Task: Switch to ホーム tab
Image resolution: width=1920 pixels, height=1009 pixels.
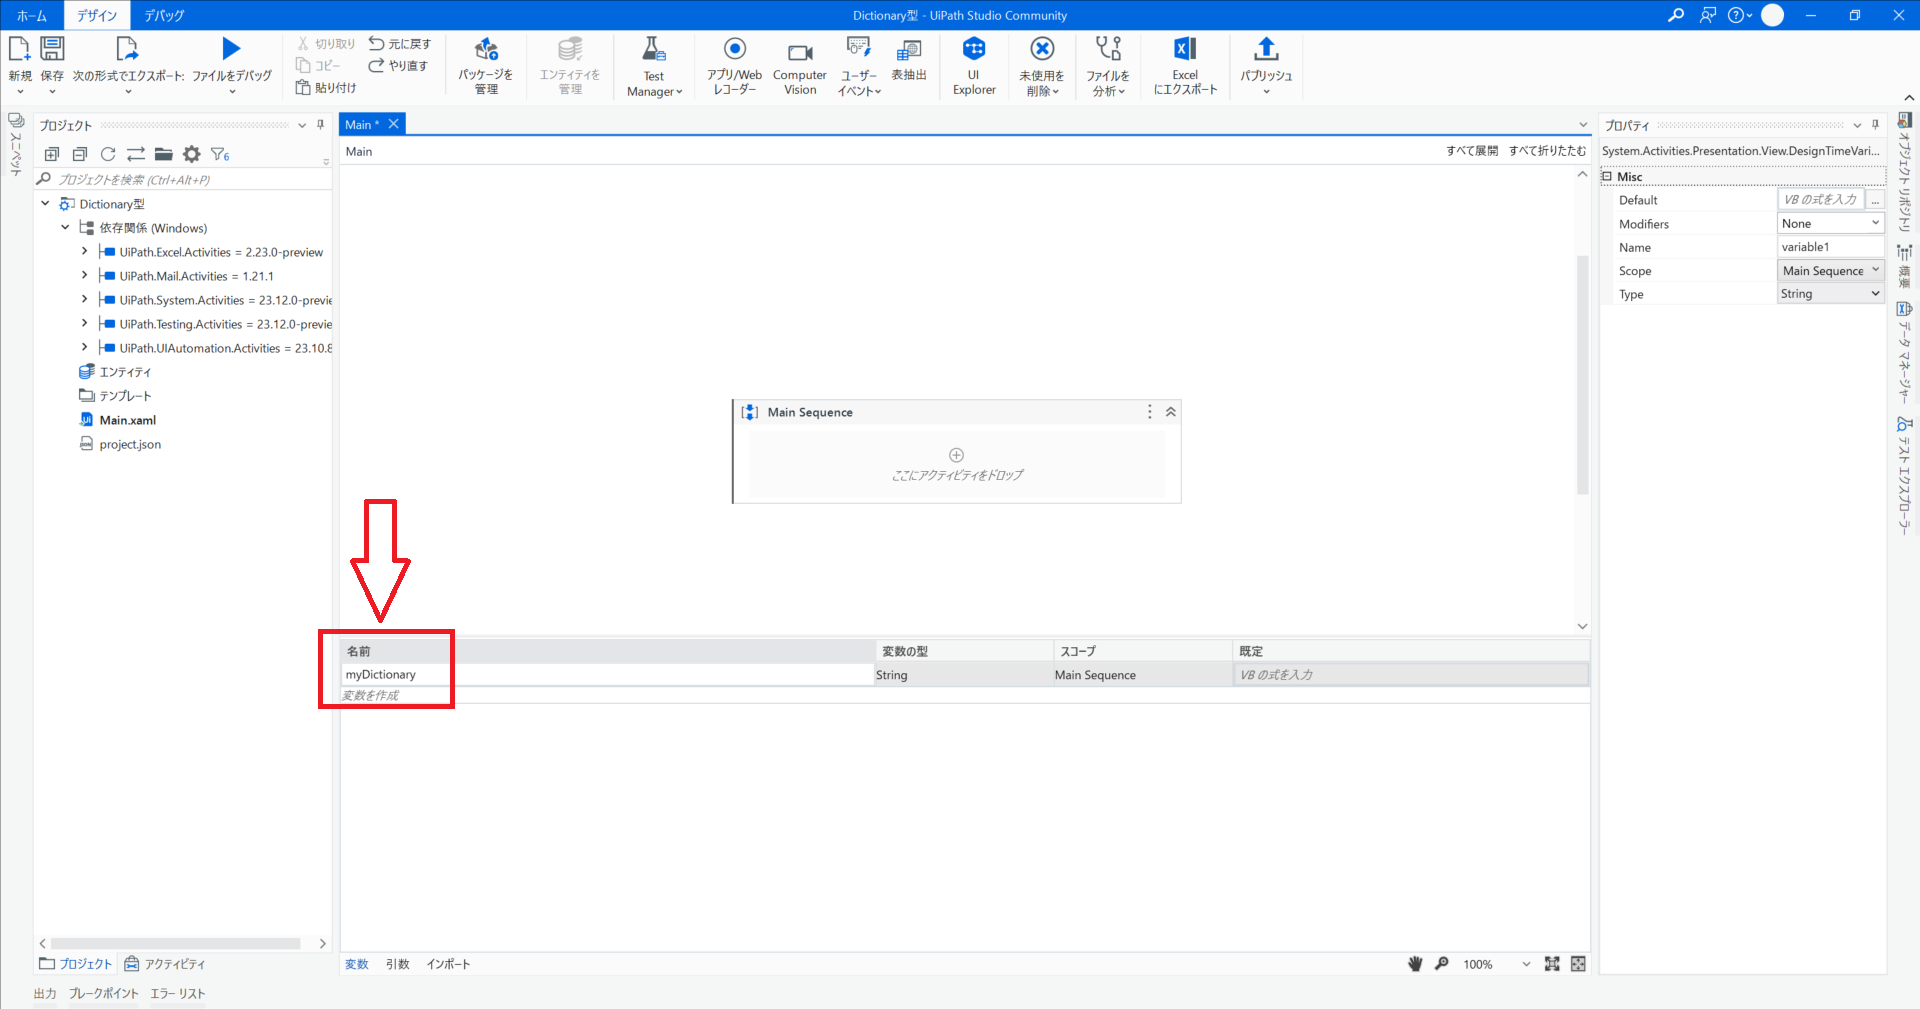Action: point(32,15)
